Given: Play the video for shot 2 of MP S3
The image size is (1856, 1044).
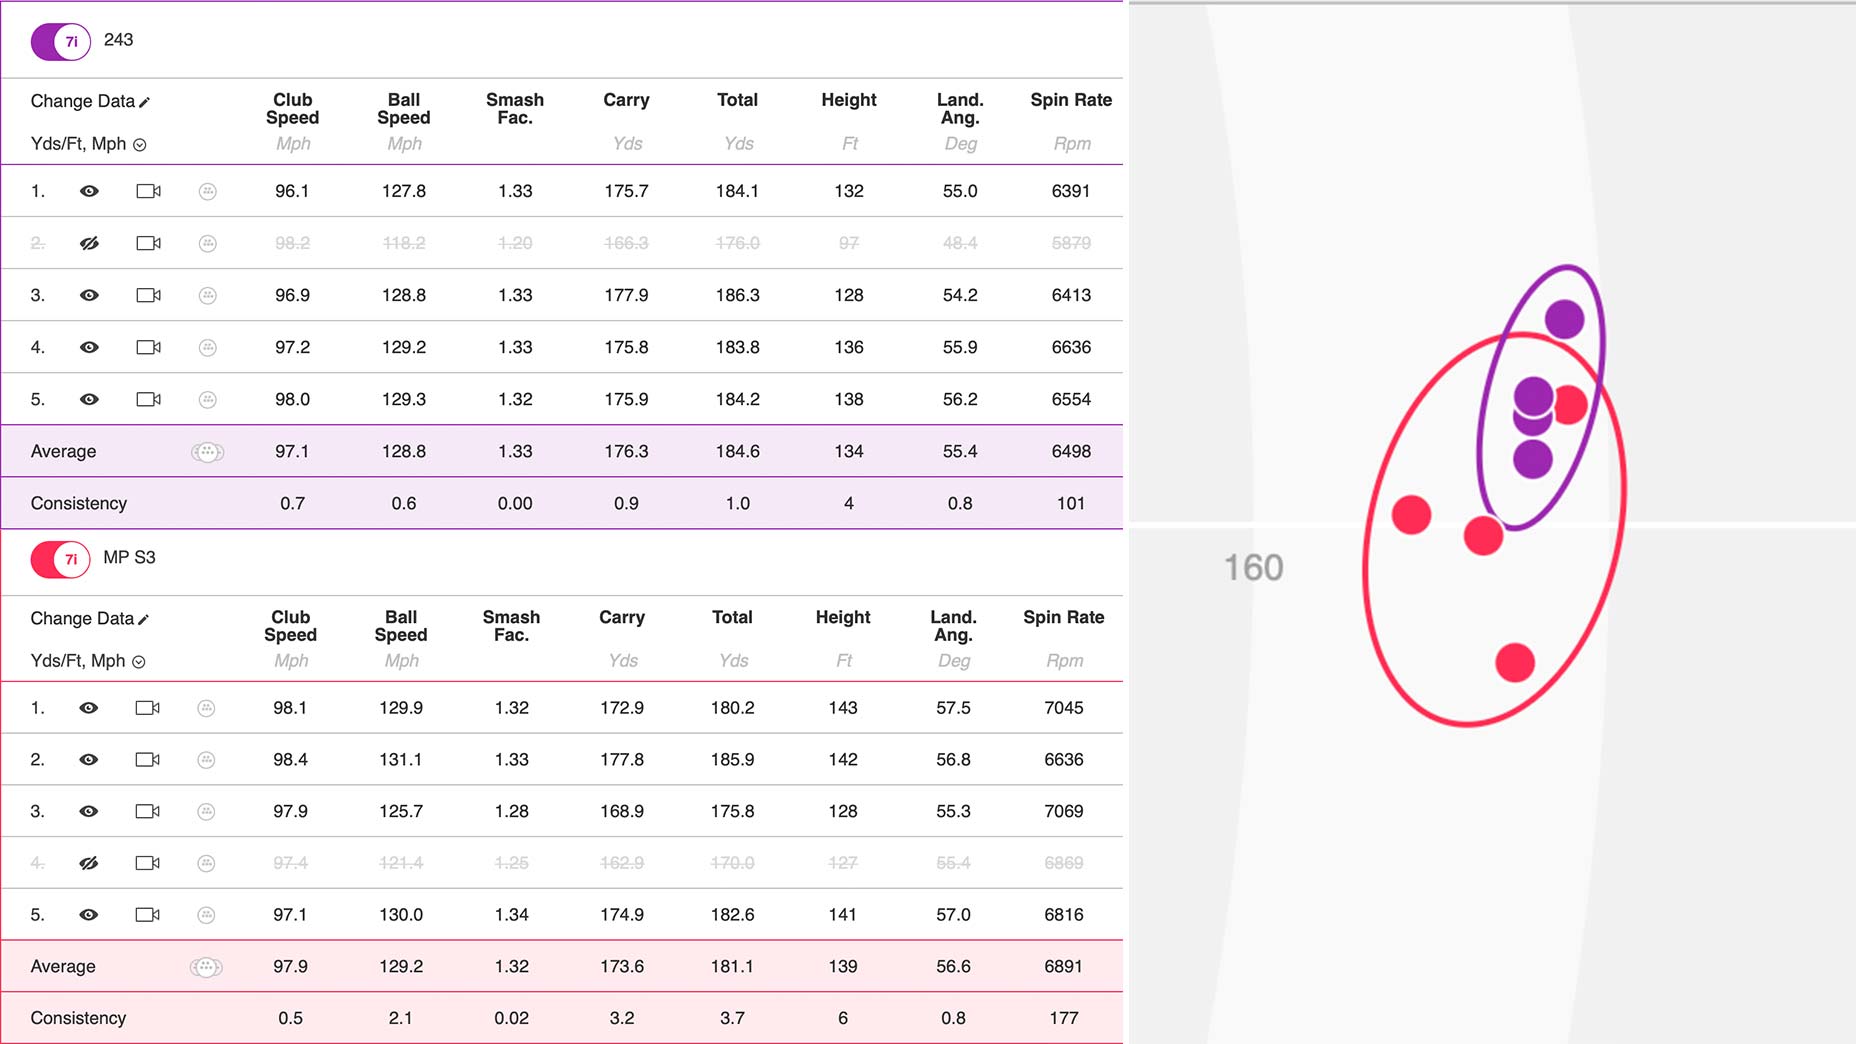Looking at the screenshot, I should (x=147, y=759).
